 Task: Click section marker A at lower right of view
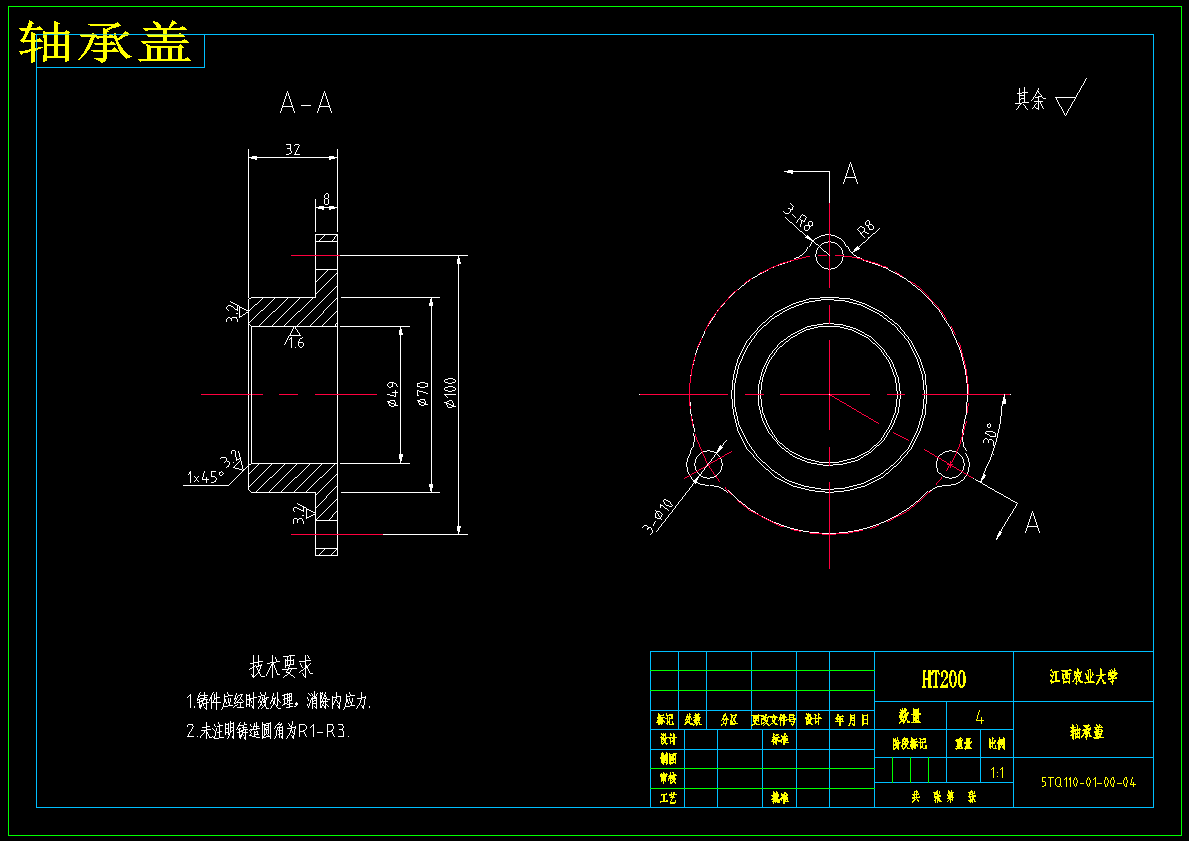tap(1032, 522)
